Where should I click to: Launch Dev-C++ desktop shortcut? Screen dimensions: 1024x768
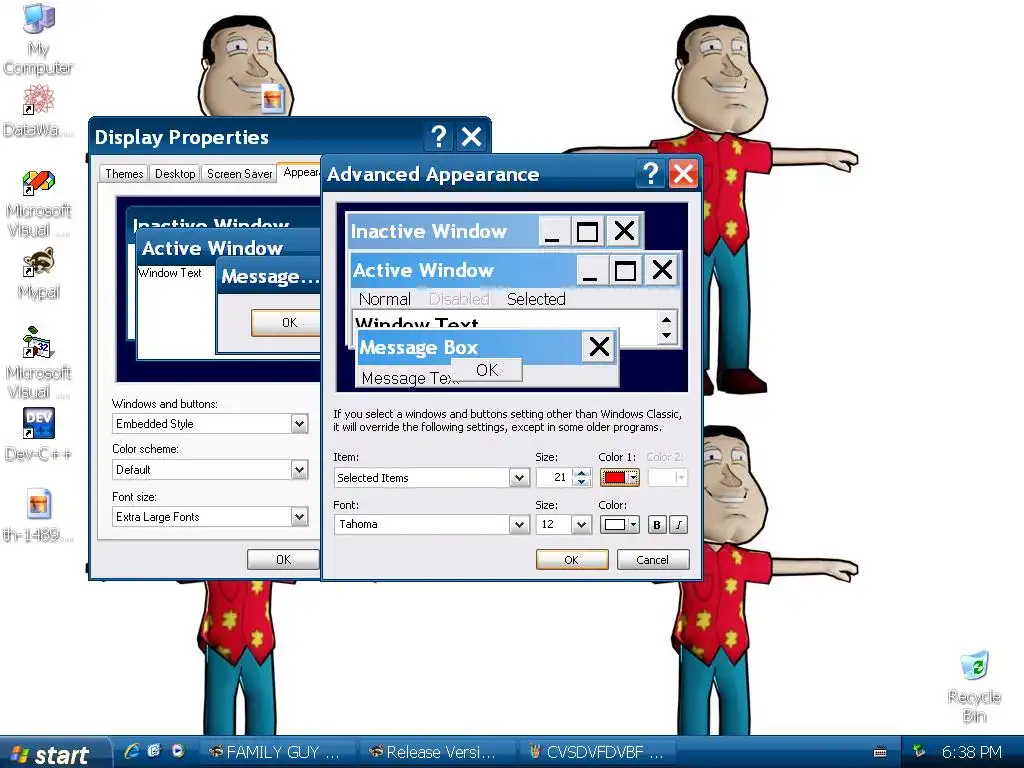pos(38,434)
